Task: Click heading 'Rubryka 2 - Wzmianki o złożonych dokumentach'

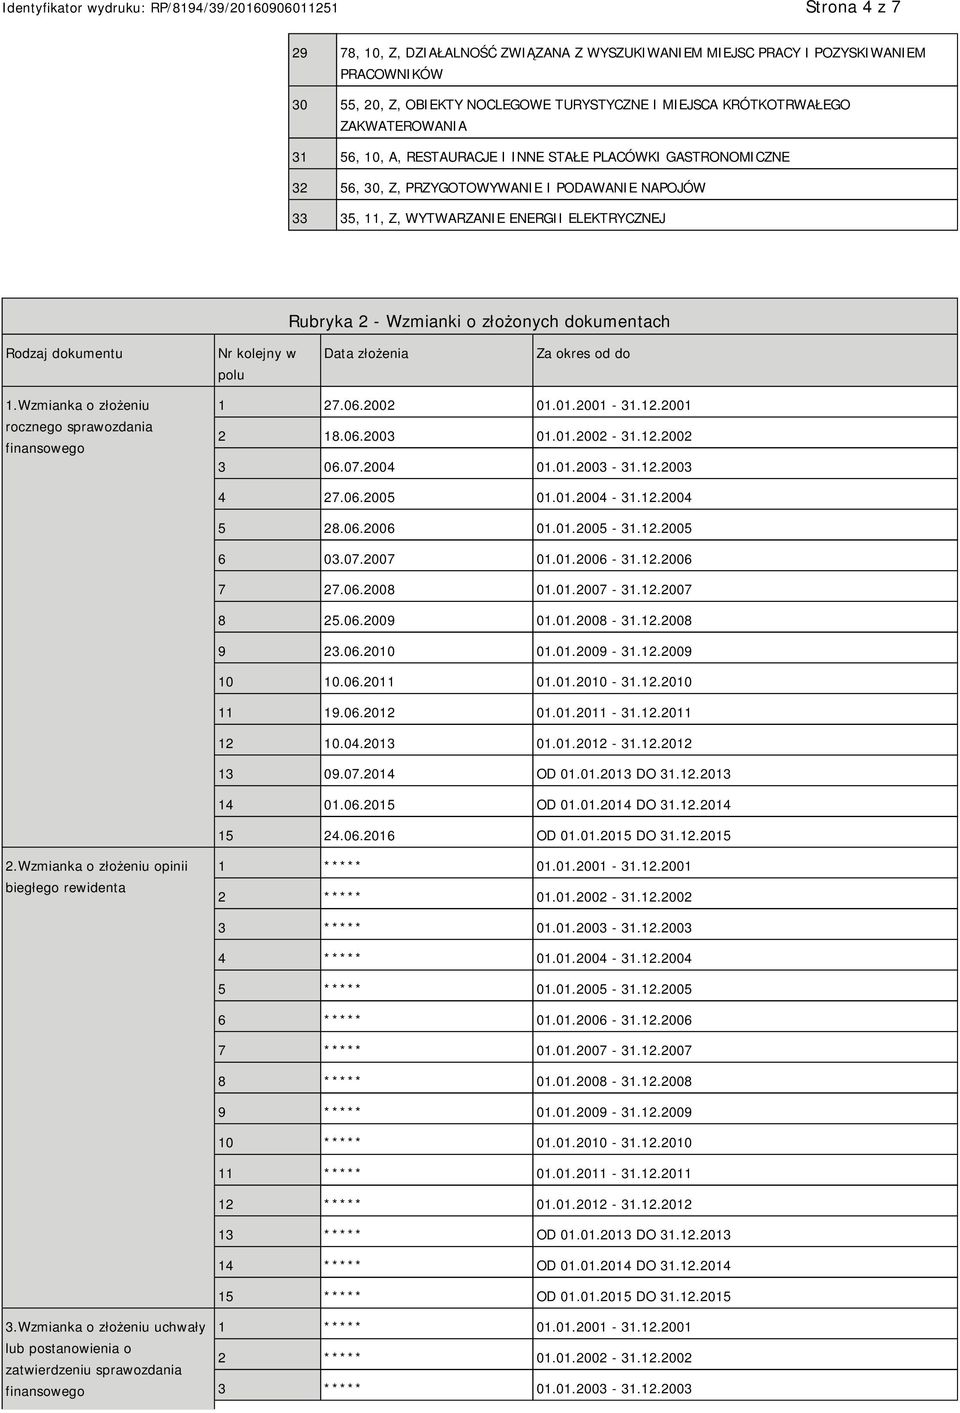Action: (479, 322)
